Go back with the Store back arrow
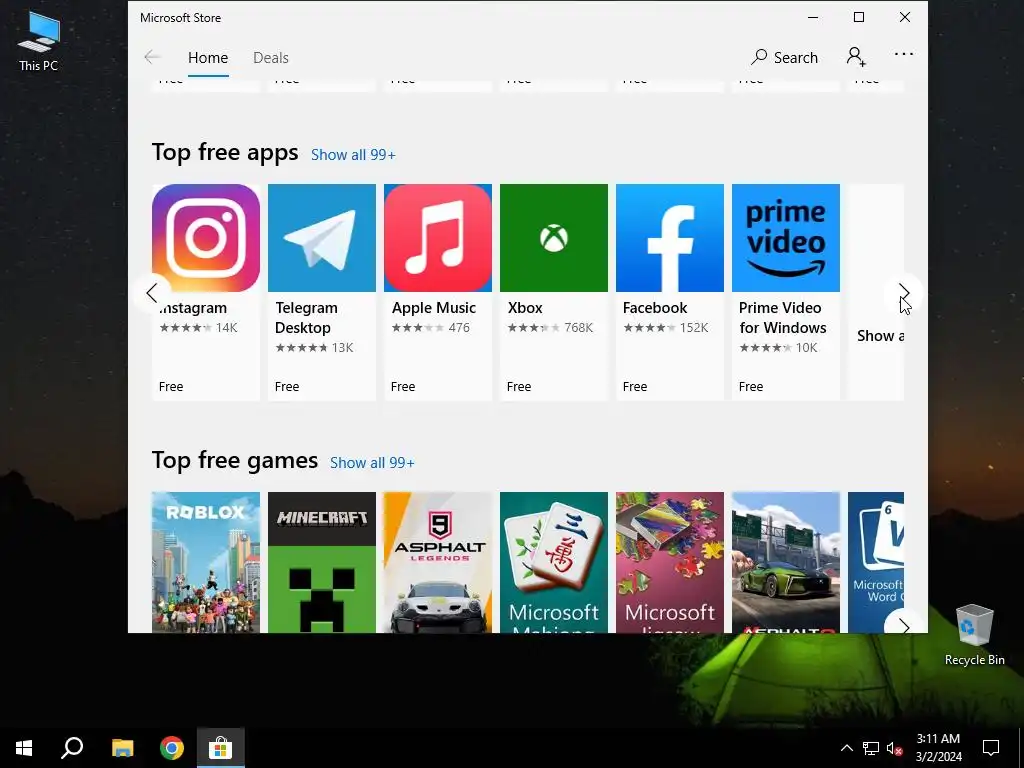Image resolution: width=1024 pixels, height=768 pixels. [x=152, y=57]
